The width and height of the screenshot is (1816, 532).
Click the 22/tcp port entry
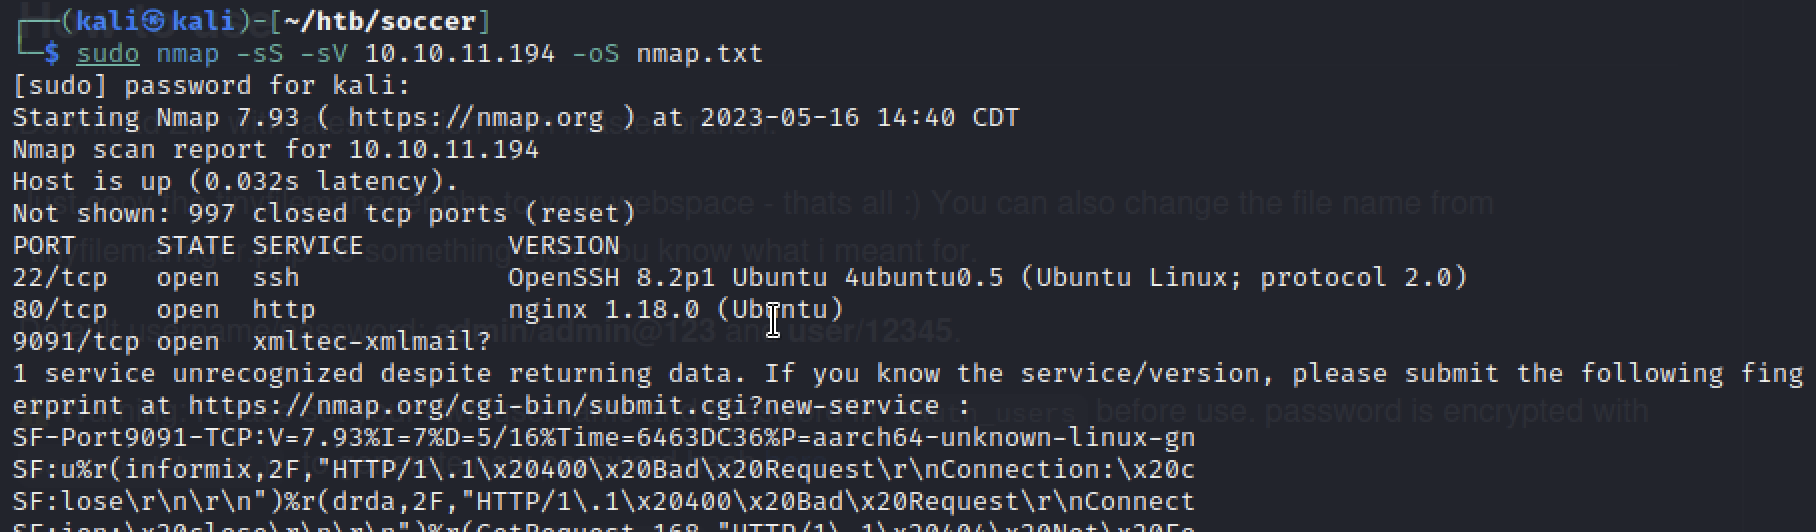[x=60, y=278]
